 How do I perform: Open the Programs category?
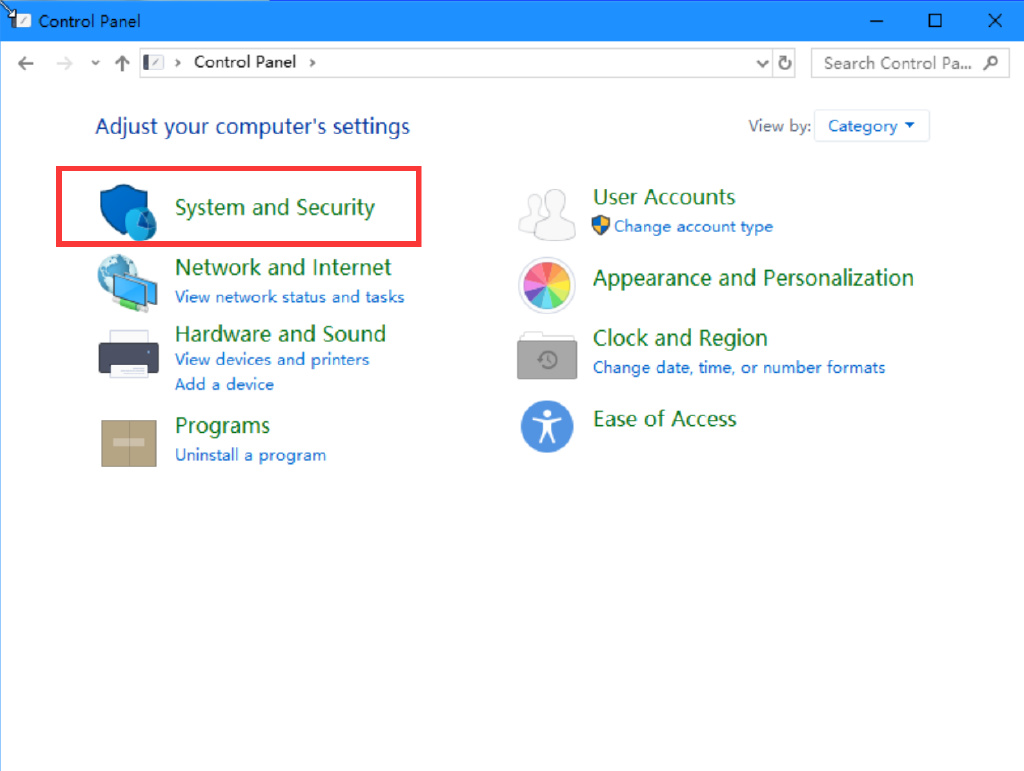[x=222, y=426]
